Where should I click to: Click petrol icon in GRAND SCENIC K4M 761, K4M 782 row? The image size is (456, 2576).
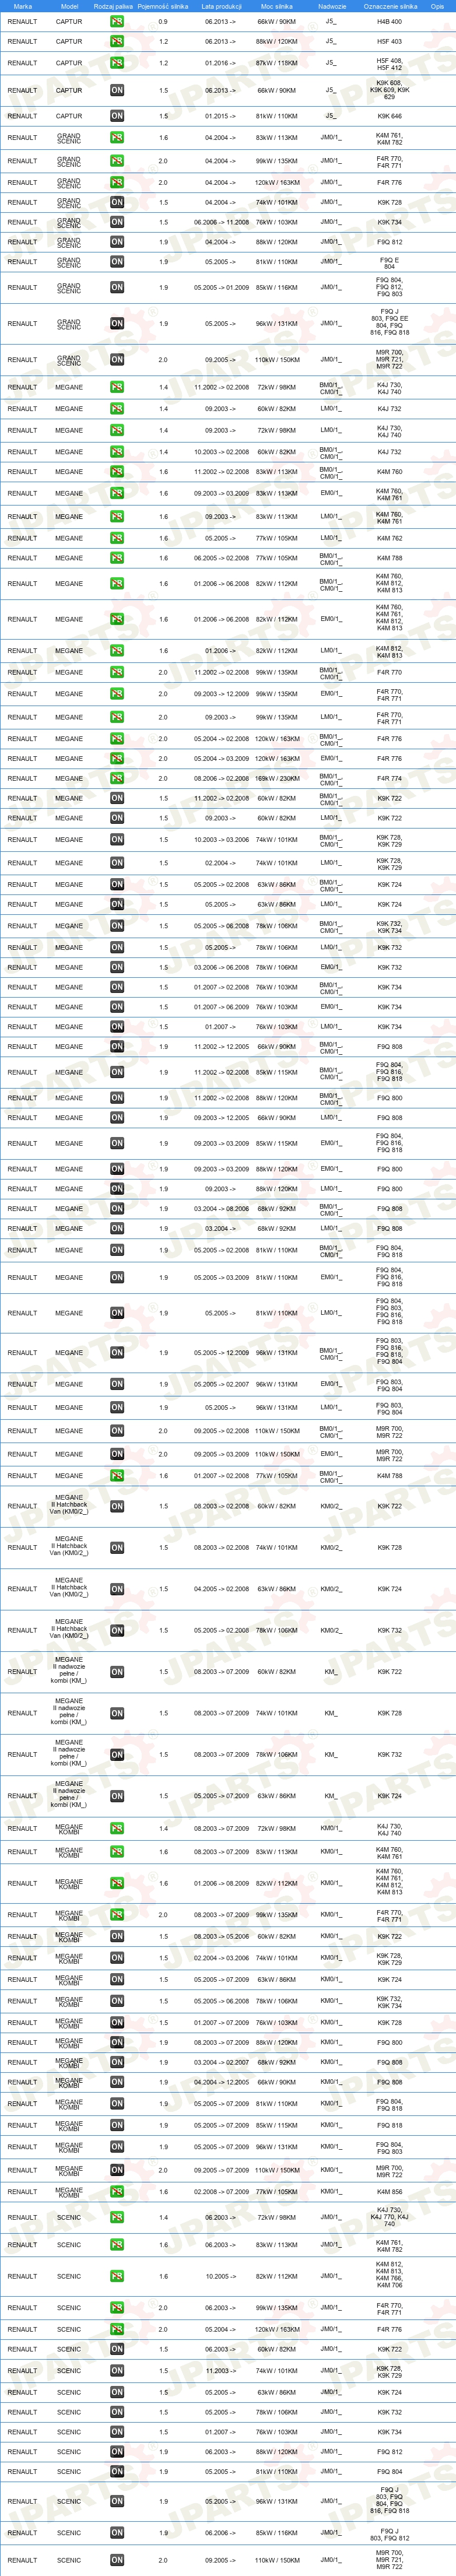click(117, 138)
